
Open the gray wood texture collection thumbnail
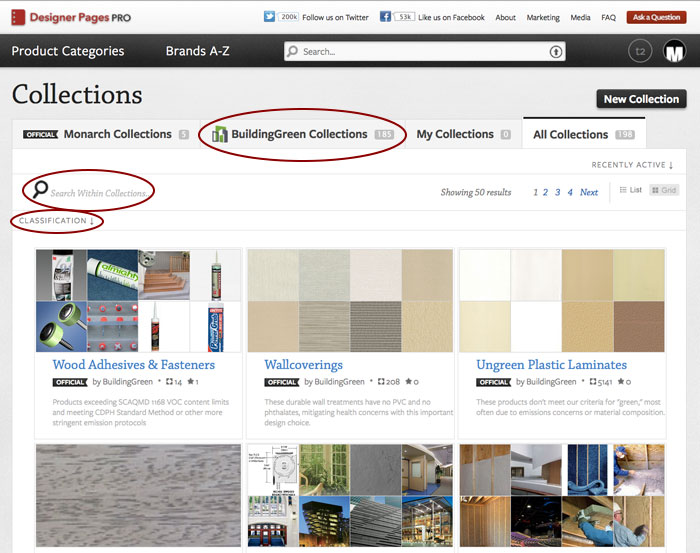138,495
